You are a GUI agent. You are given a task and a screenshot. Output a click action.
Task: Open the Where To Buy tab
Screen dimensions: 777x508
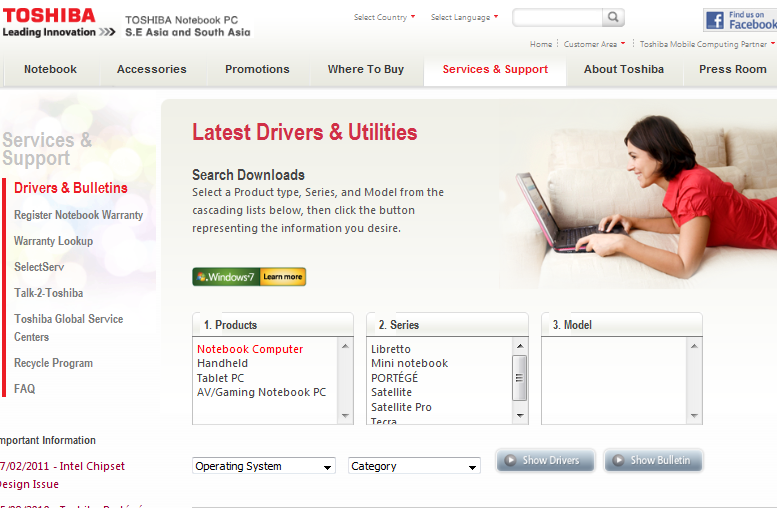click(366, 69)
